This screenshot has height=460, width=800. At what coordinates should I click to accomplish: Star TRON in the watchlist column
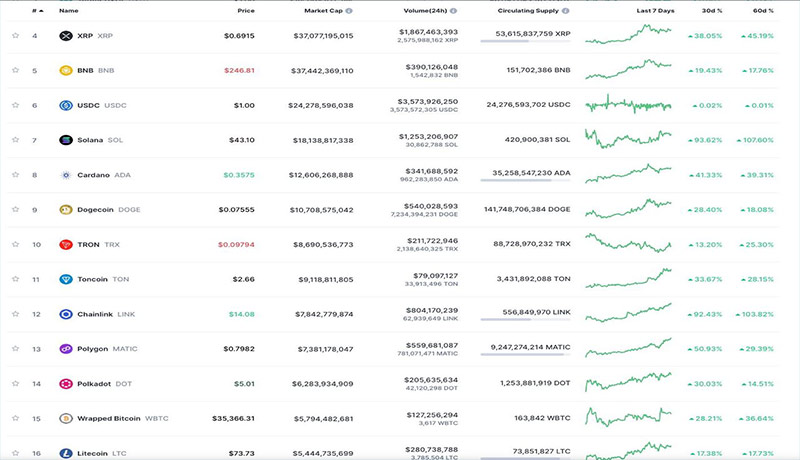tap(15, 244)
